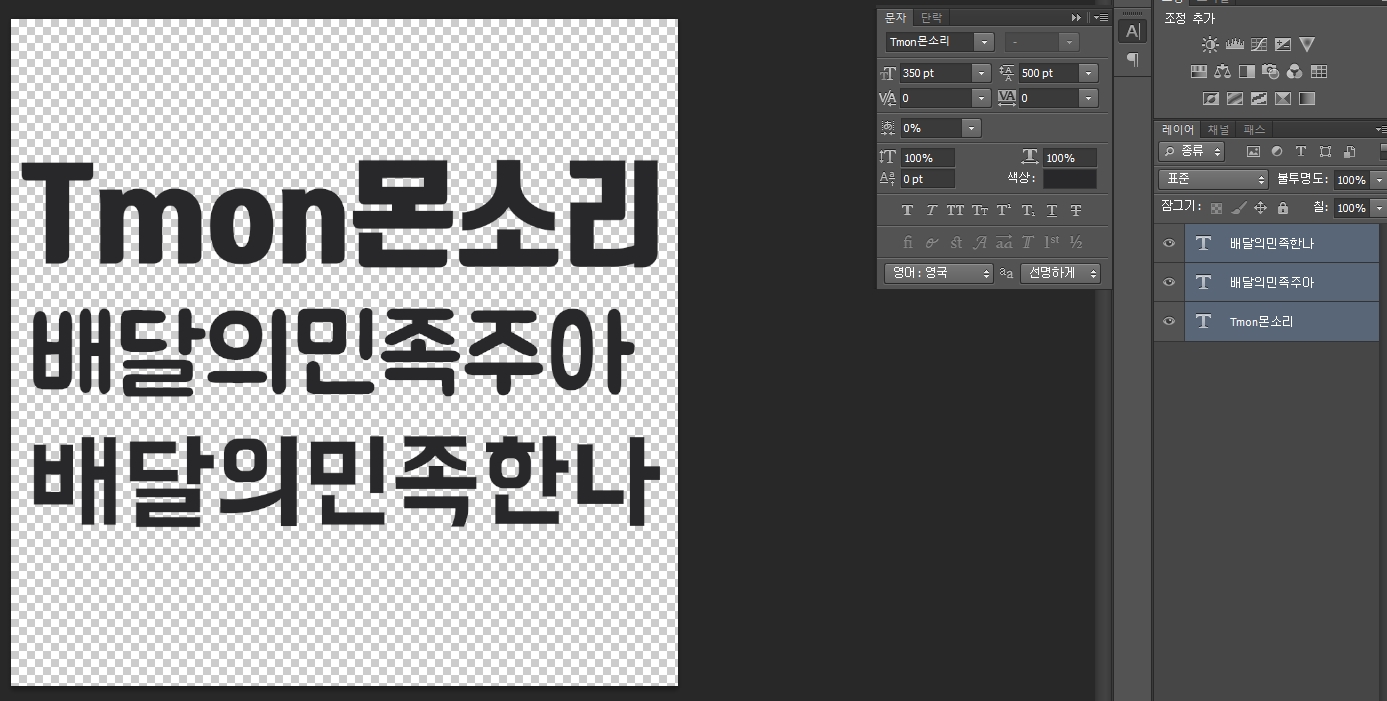Open the leading 500 pt dropdown
This screenshot has width=1387, height=701.
click(x=1089, y=73)
